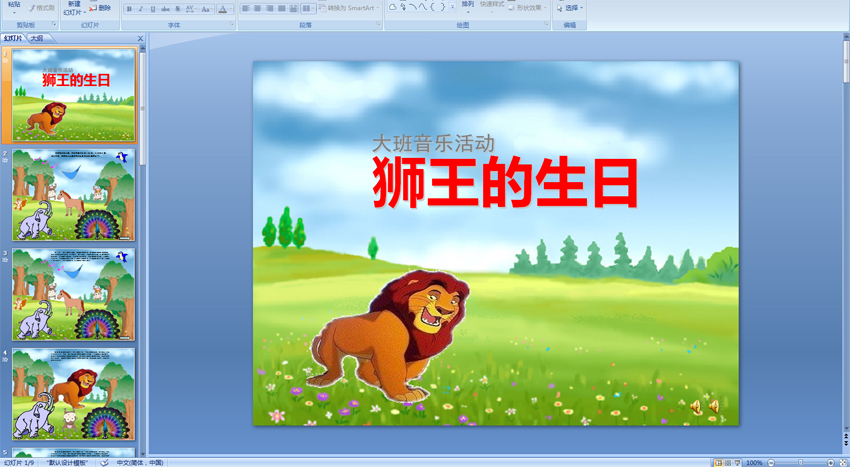Image resolution: width=850 pixels, height=467 pixels.
Task: Fit slide to current window button
Action: click(x=843, y=463)
